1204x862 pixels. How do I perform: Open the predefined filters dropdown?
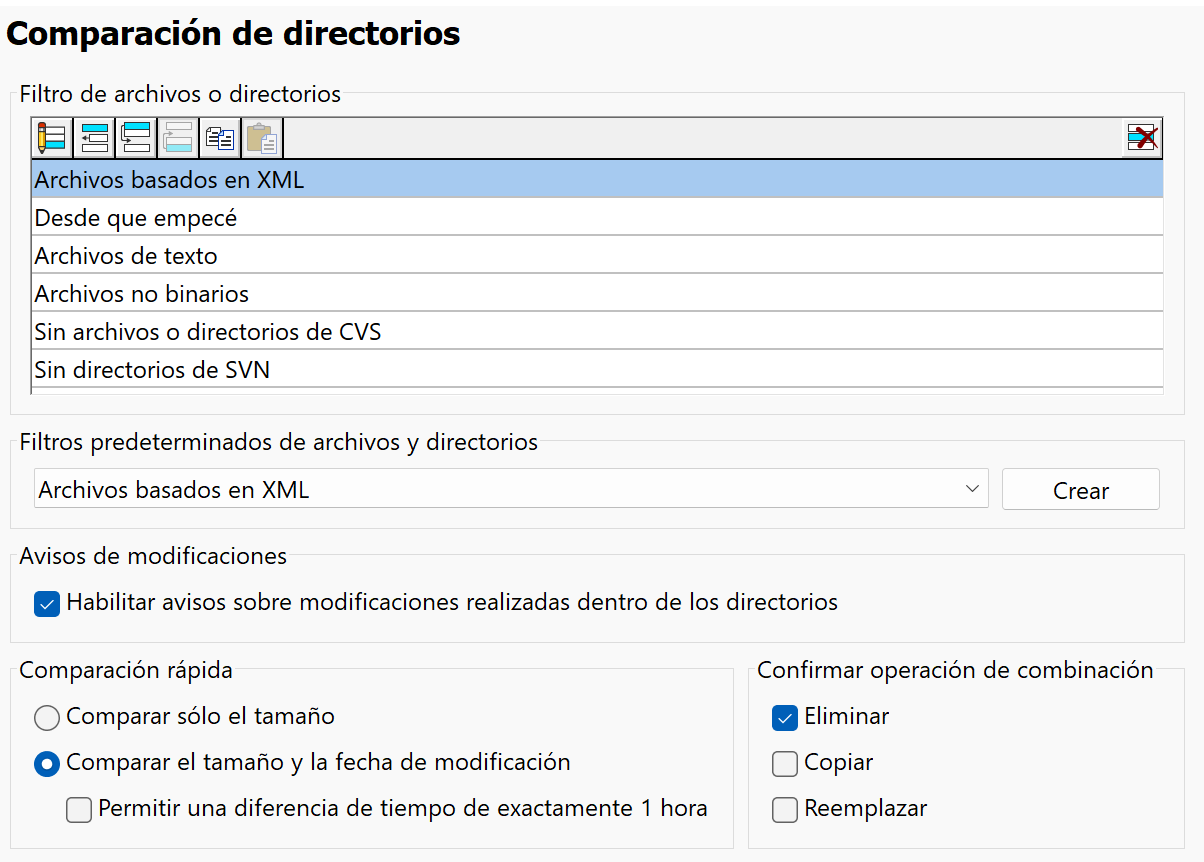tap(971, 489)
